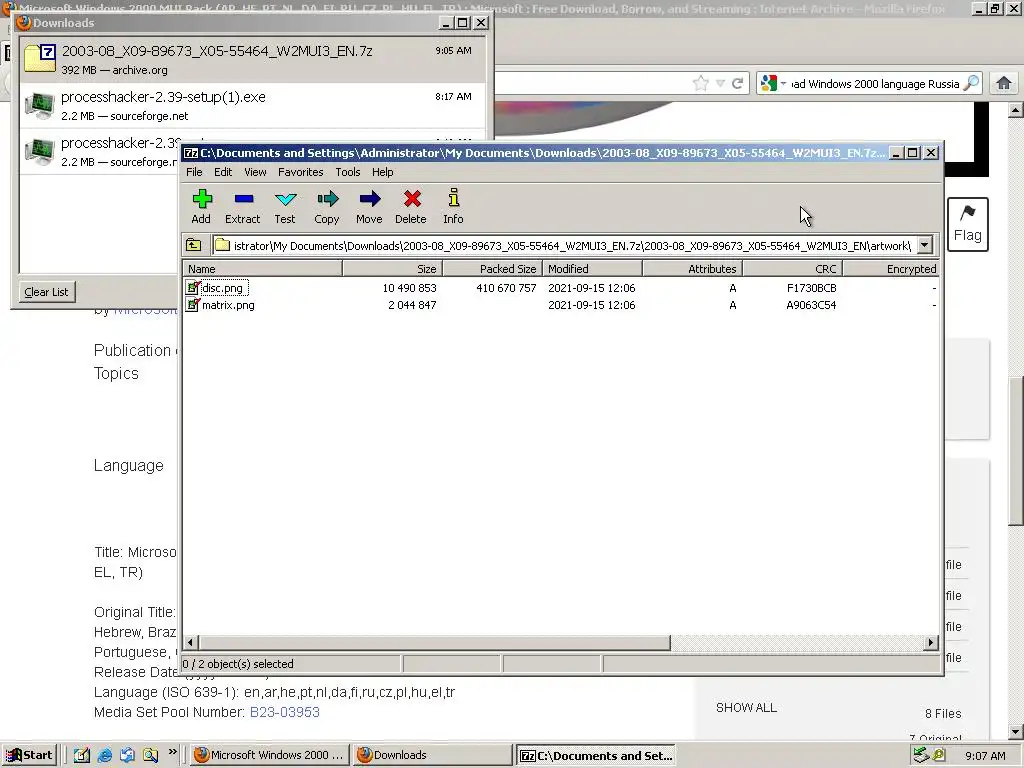Open the Tools menu

[x=347, y=172]
